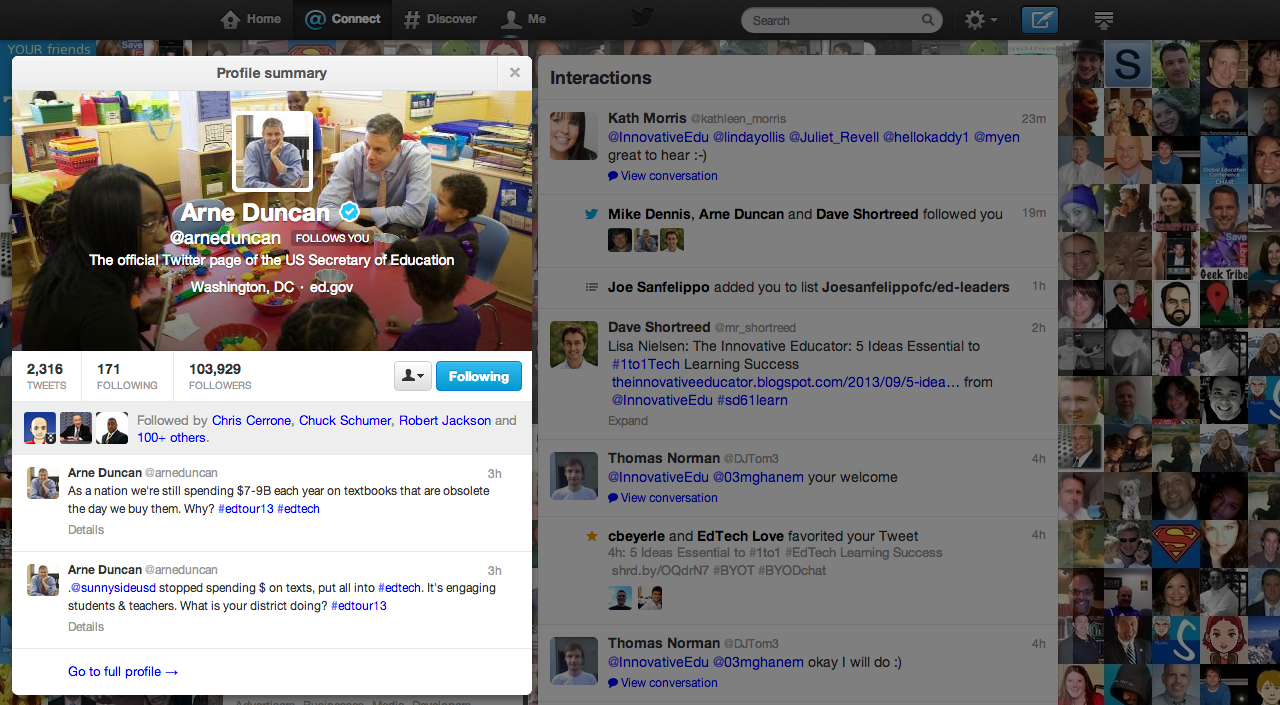Click the 23m timestamp on Kath Morris tweet
1280x705 pixels.
tap(1033, 119)
